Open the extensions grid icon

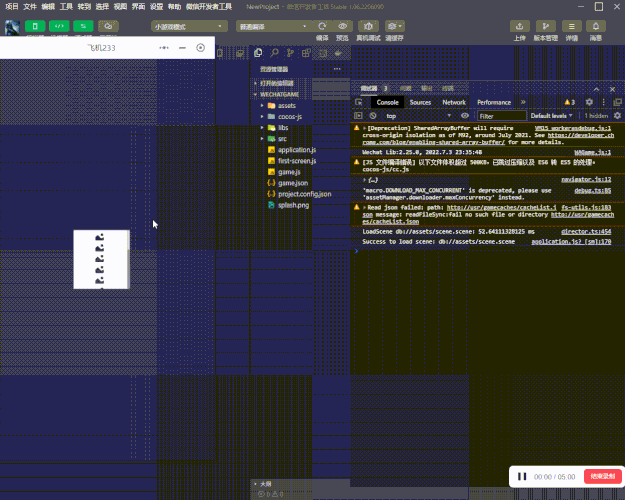coord(306,53)
